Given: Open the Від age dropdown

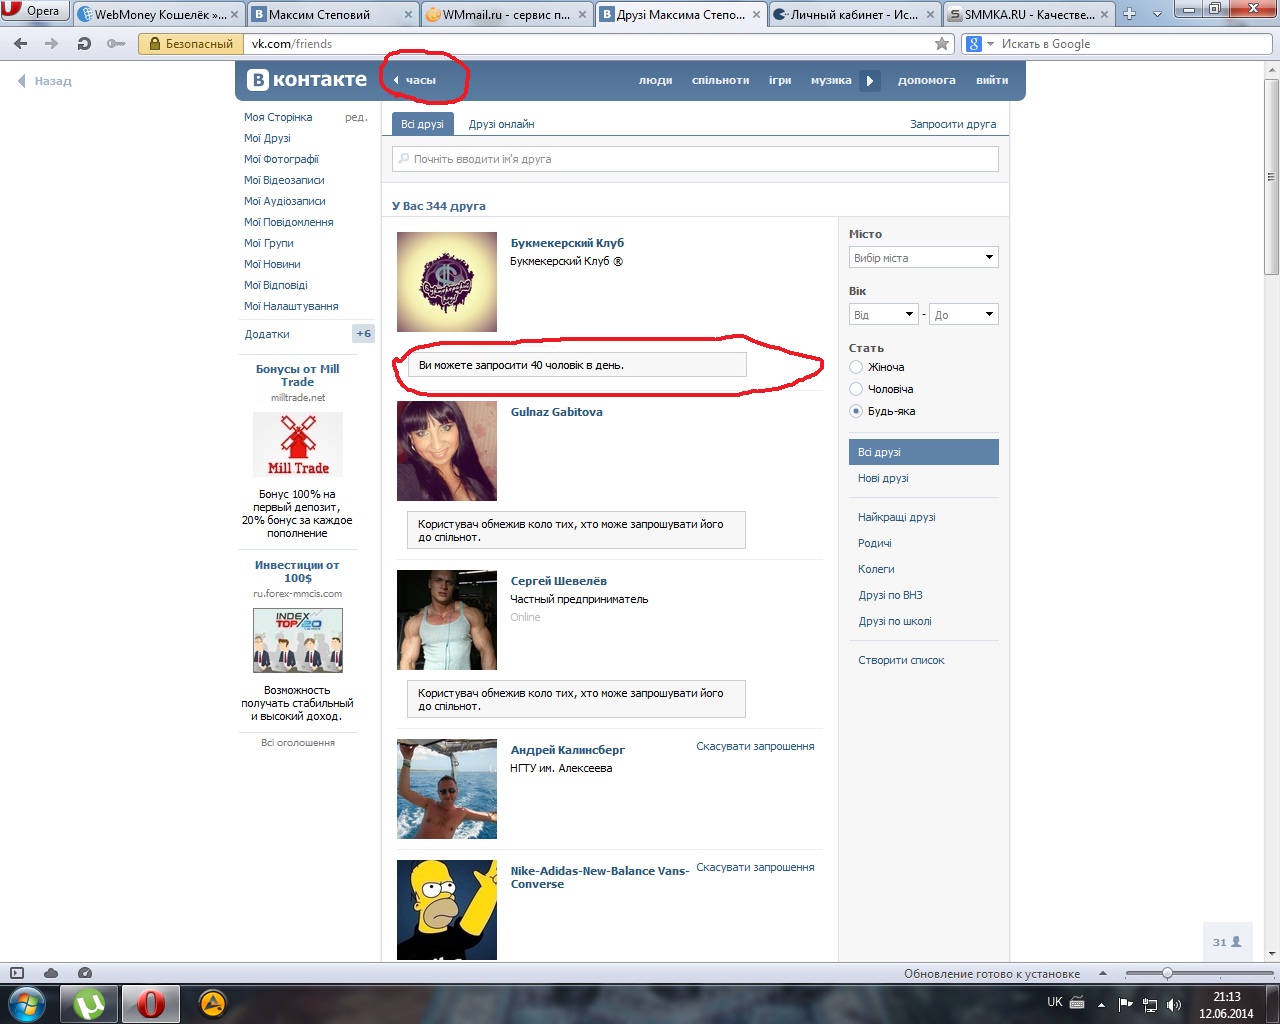Looking at the screenshot, I should [x=884, y=315].
